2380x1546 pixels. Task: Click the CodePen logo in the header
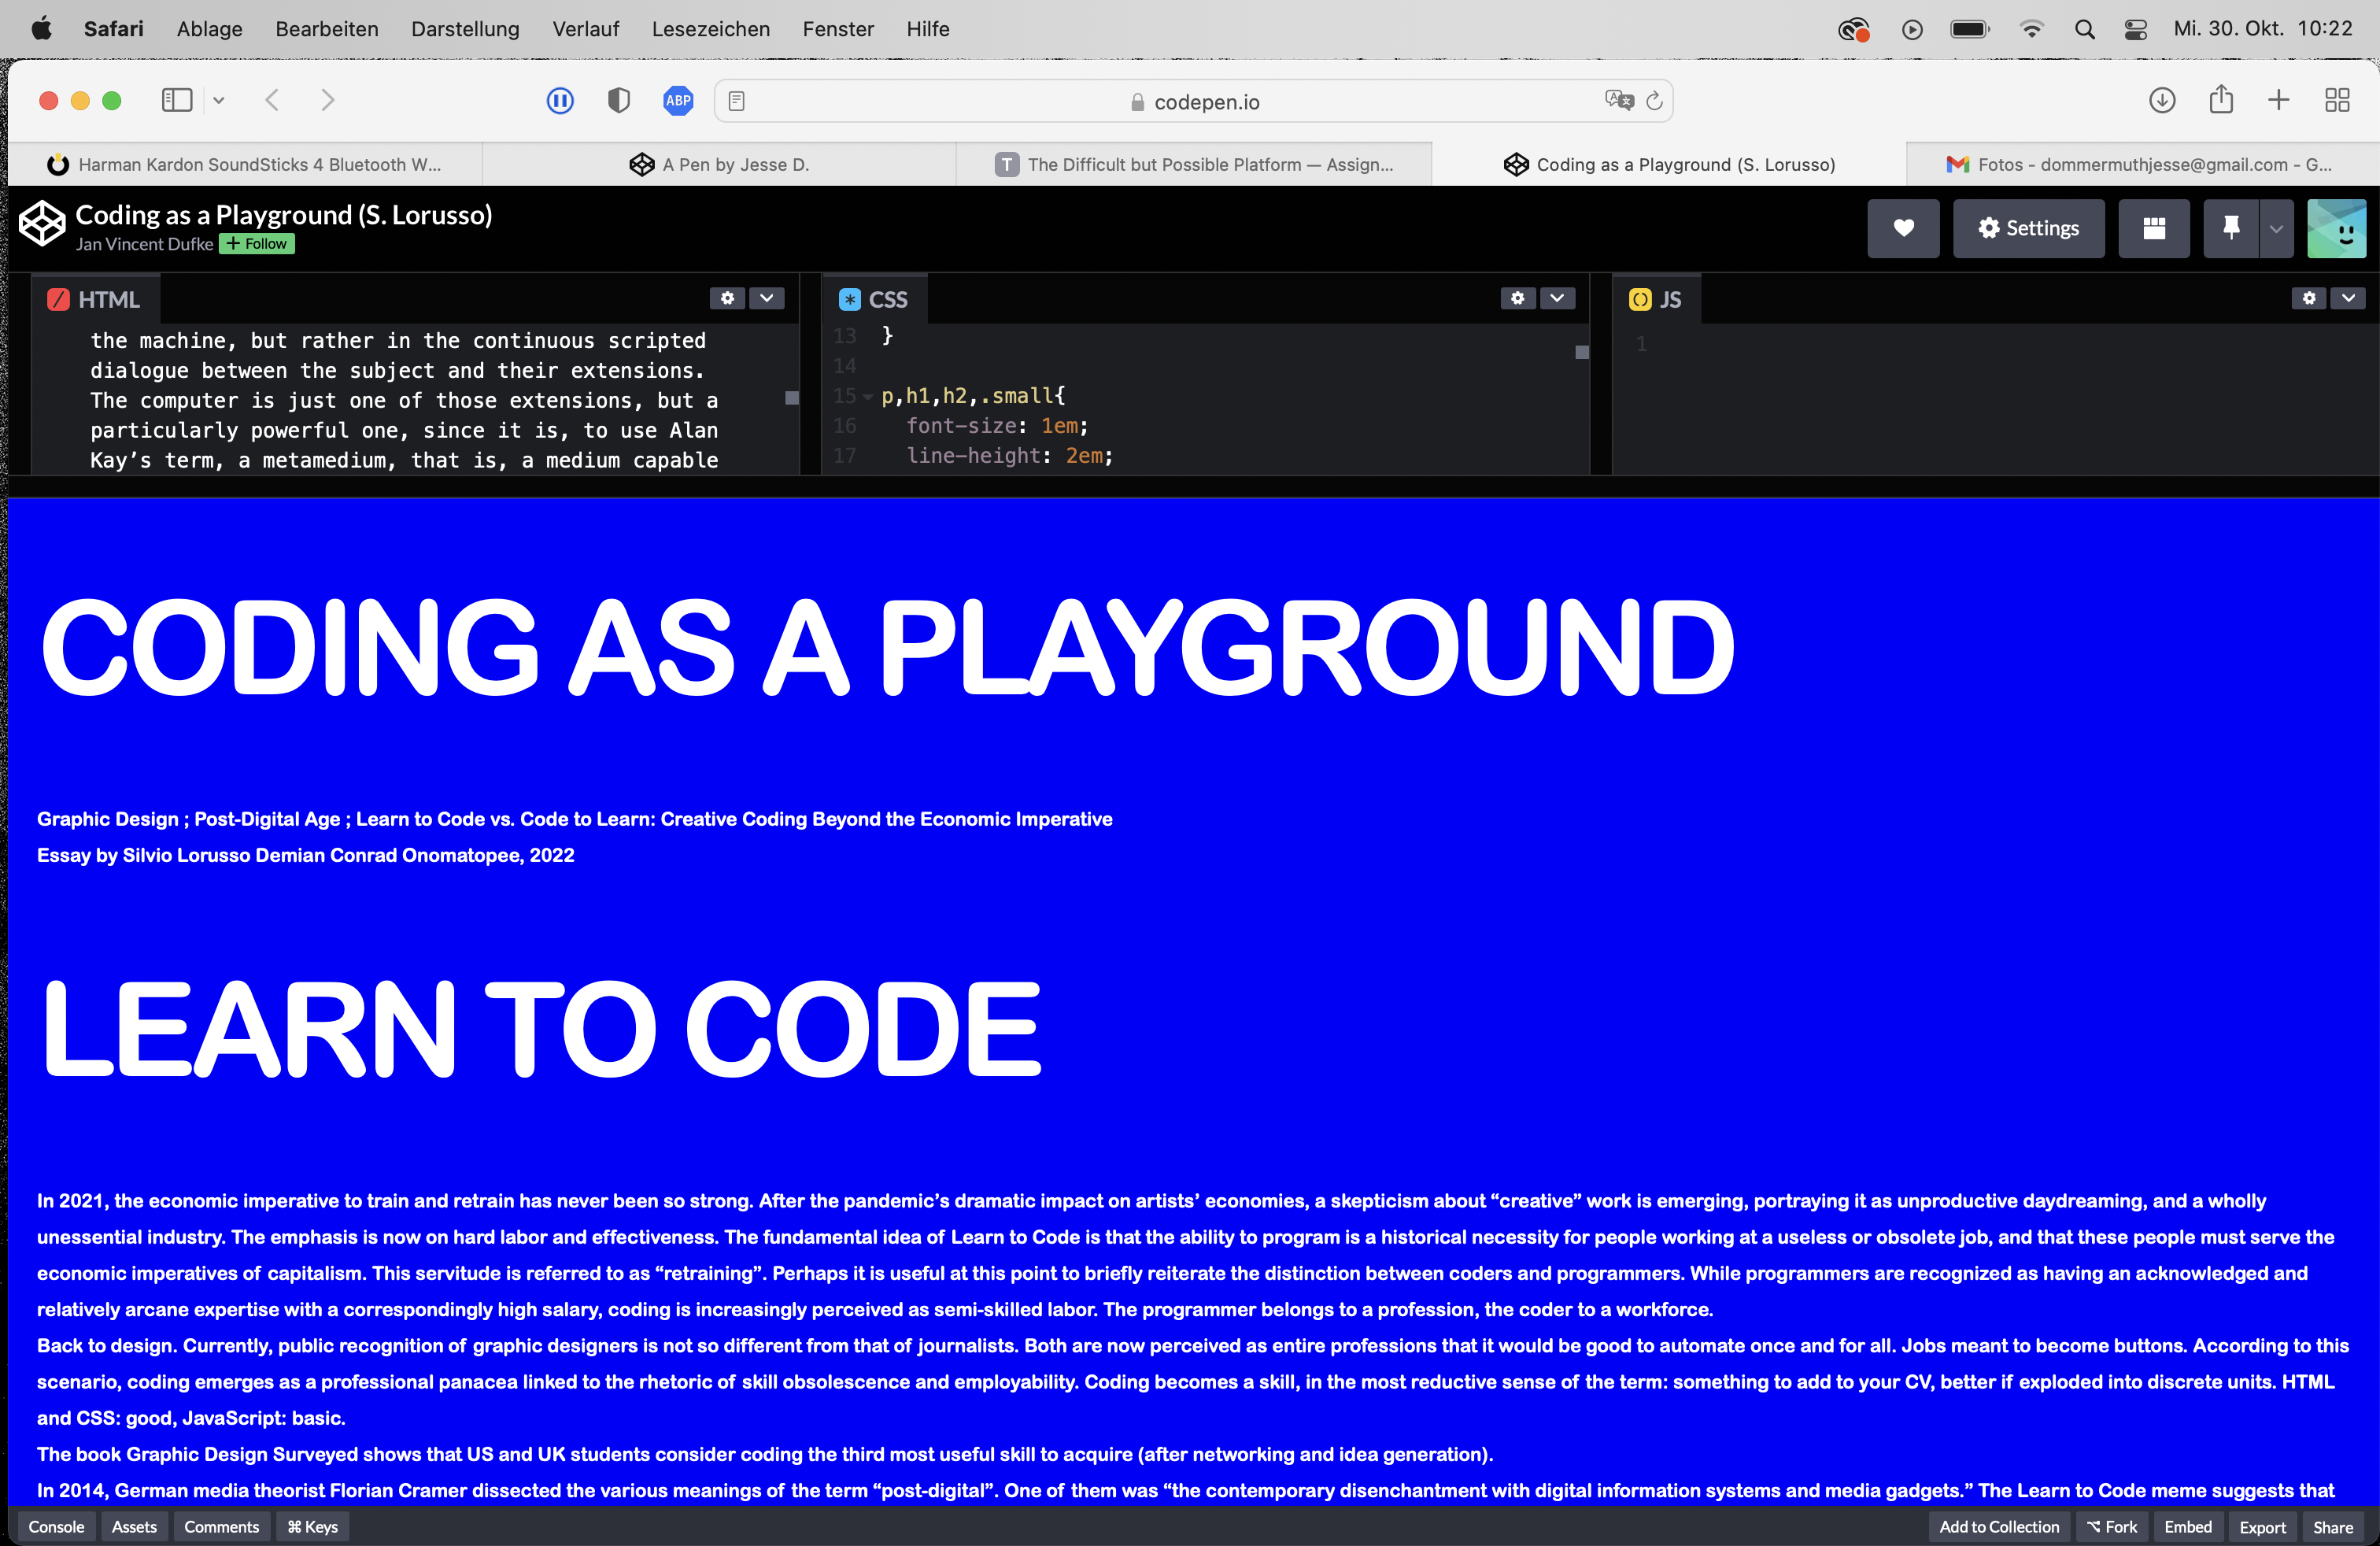point(41,223)
